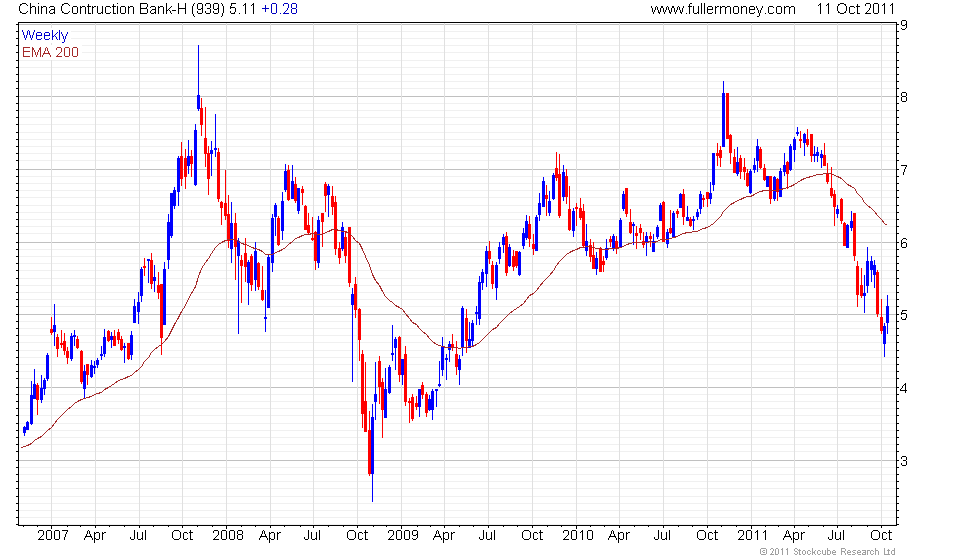Click the '© 2011 Stockcube Research Ltd' copyright text
980x560 pixels.
(828, 552)
